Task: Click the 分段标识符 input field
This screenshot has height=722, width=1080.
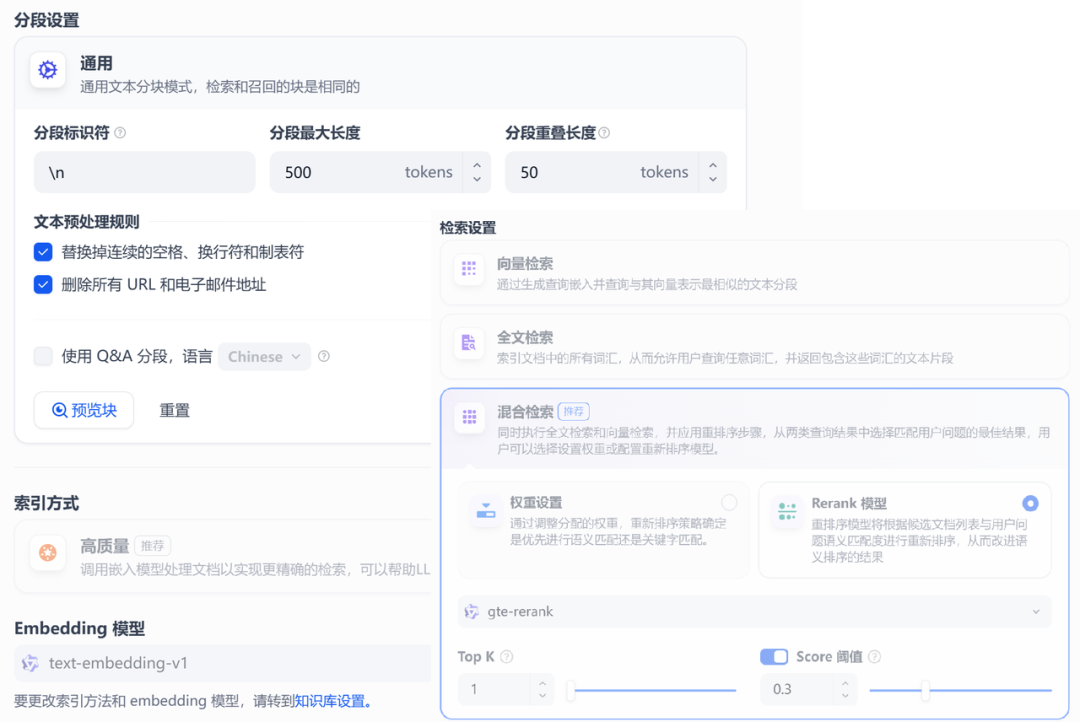Action: (145, 172)
